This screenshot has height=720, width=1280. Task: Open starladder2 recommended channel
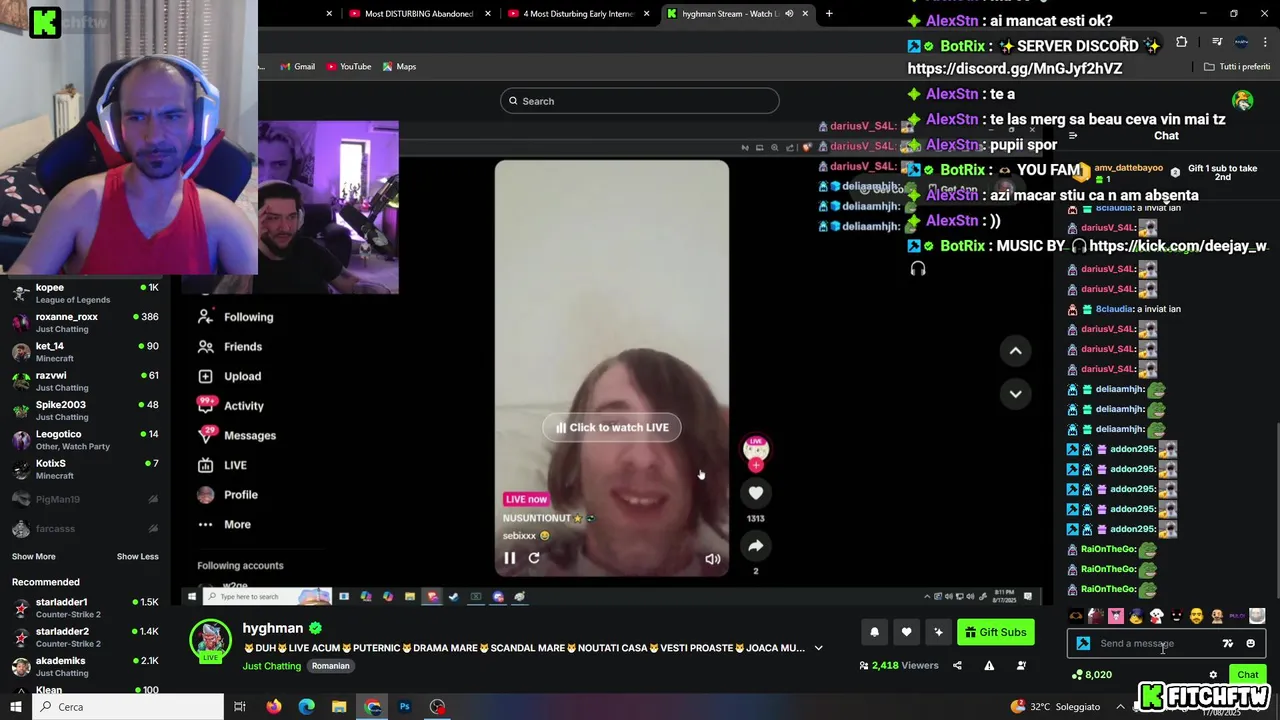85,638
